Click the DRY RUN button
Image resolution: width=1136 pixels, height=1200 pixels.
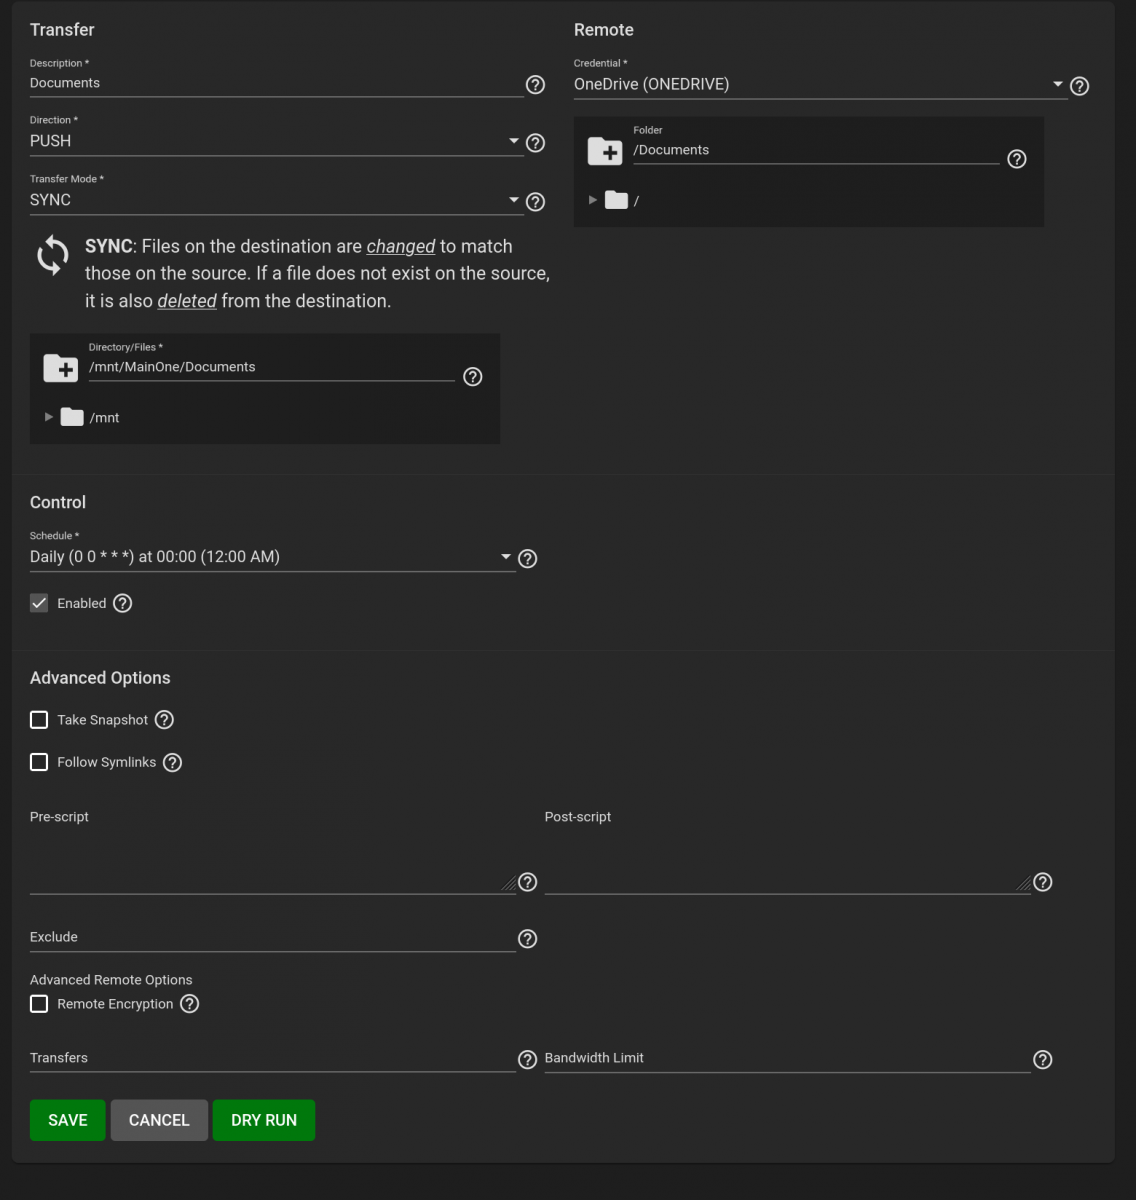pos(264,1120)
